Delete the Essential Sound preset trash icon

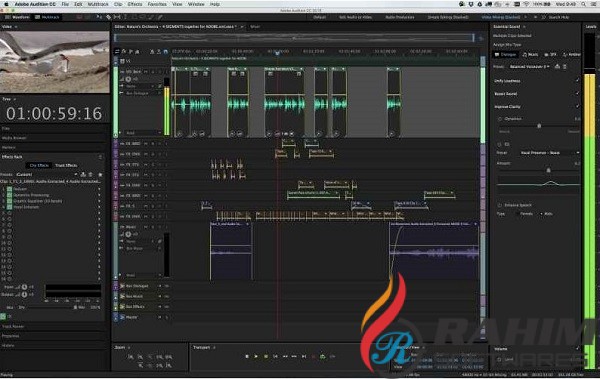pos(565,67)
